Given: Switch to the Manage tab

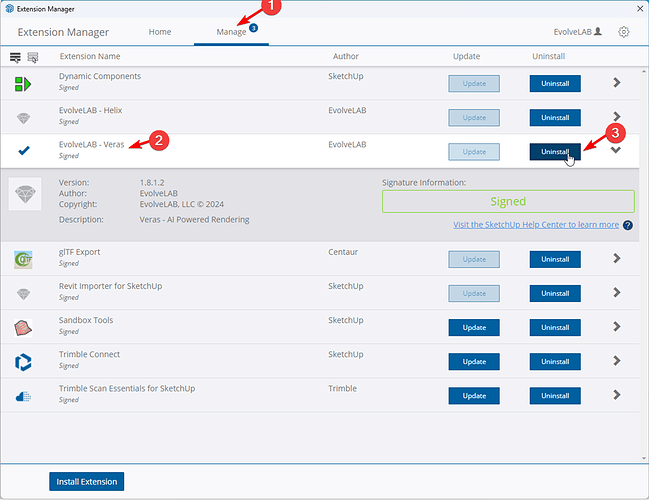Looking at the screenshot, I should 231,32.
